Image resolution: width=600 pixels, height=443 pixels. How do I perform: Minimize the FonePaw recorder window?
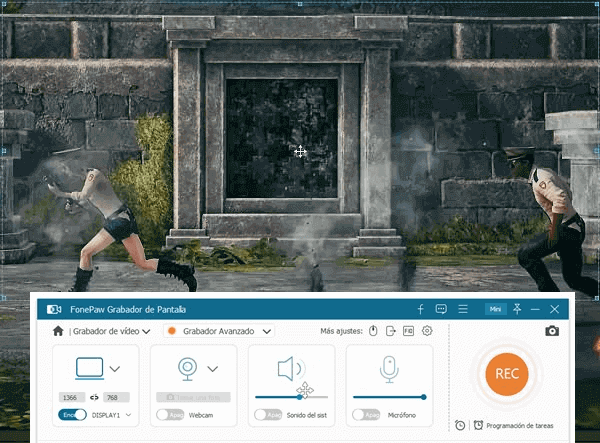[535, 309]
